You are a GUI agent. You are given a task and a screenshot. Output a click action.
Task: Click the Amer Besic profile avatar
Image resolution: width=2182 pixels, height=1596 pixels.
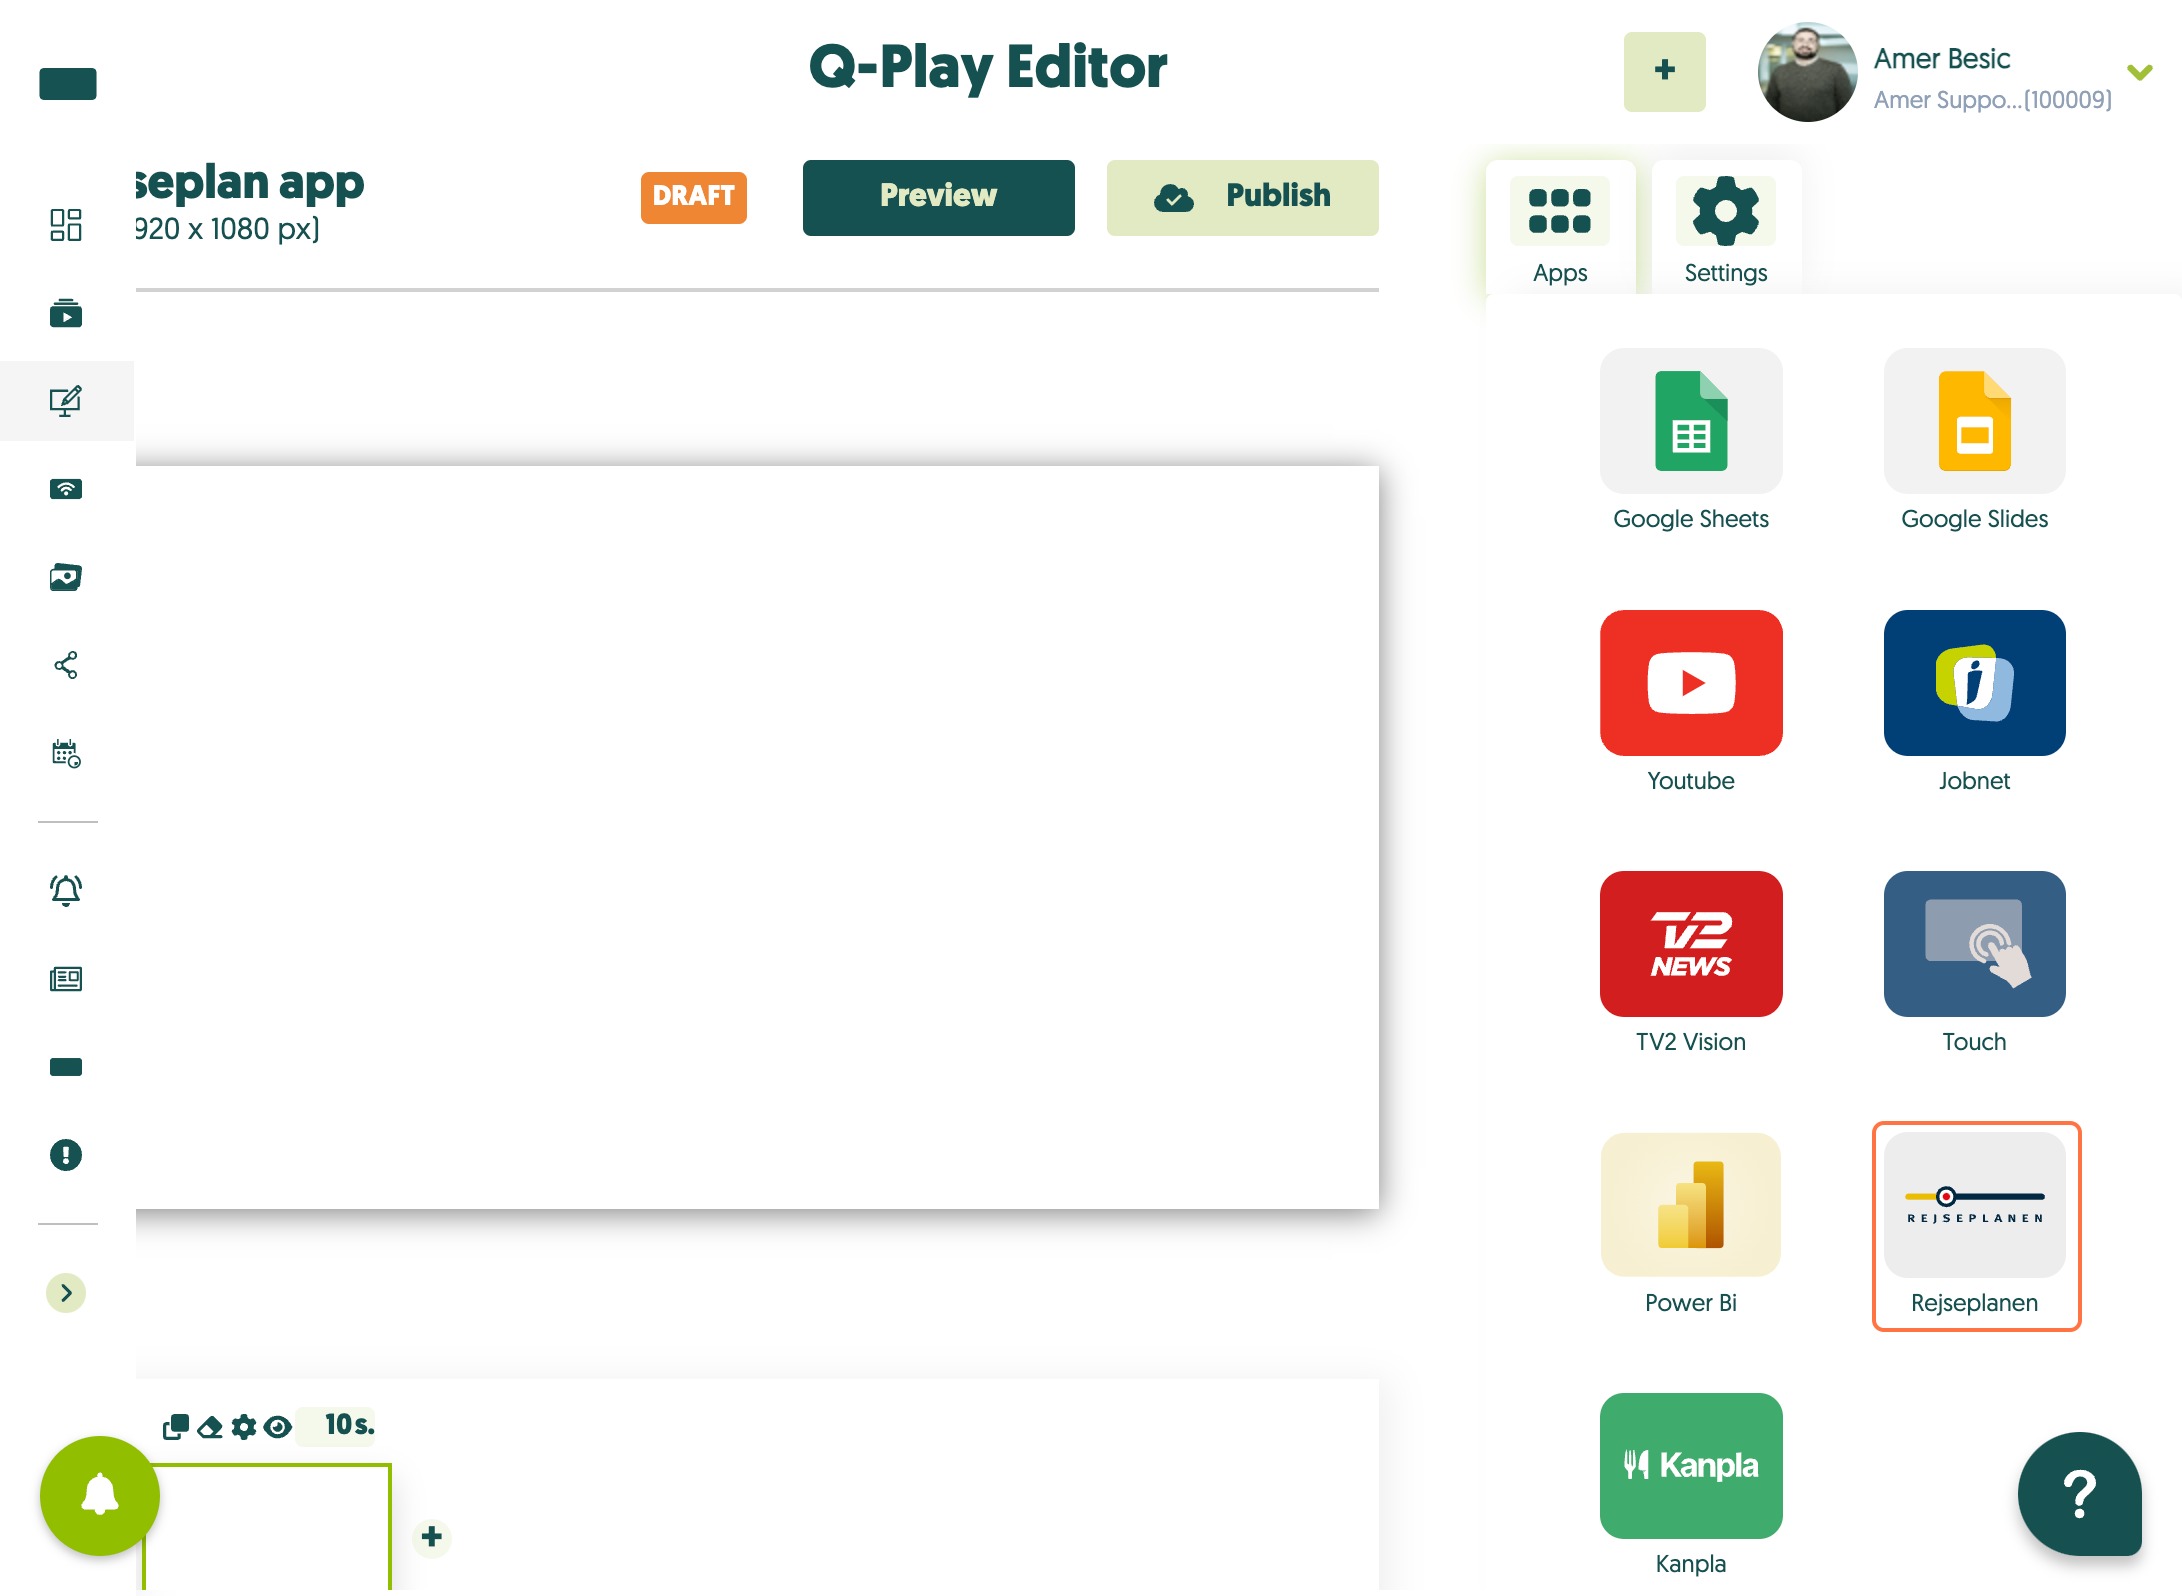click(1807, 72)
